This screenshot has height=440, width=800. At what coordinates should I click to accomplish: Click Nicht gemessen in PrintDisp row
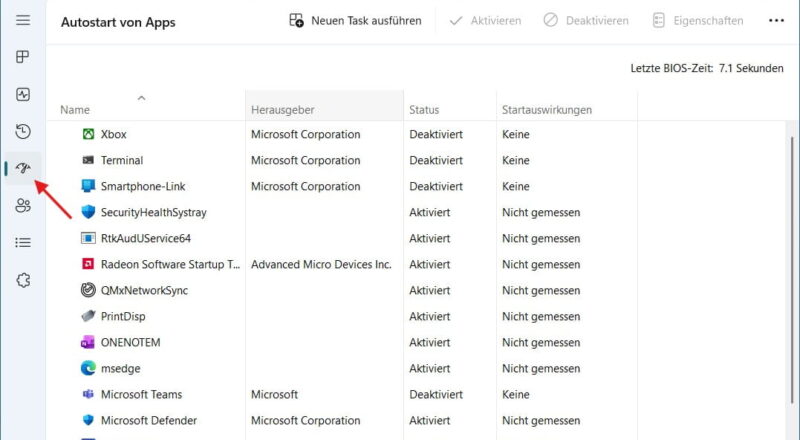[541, 316]
